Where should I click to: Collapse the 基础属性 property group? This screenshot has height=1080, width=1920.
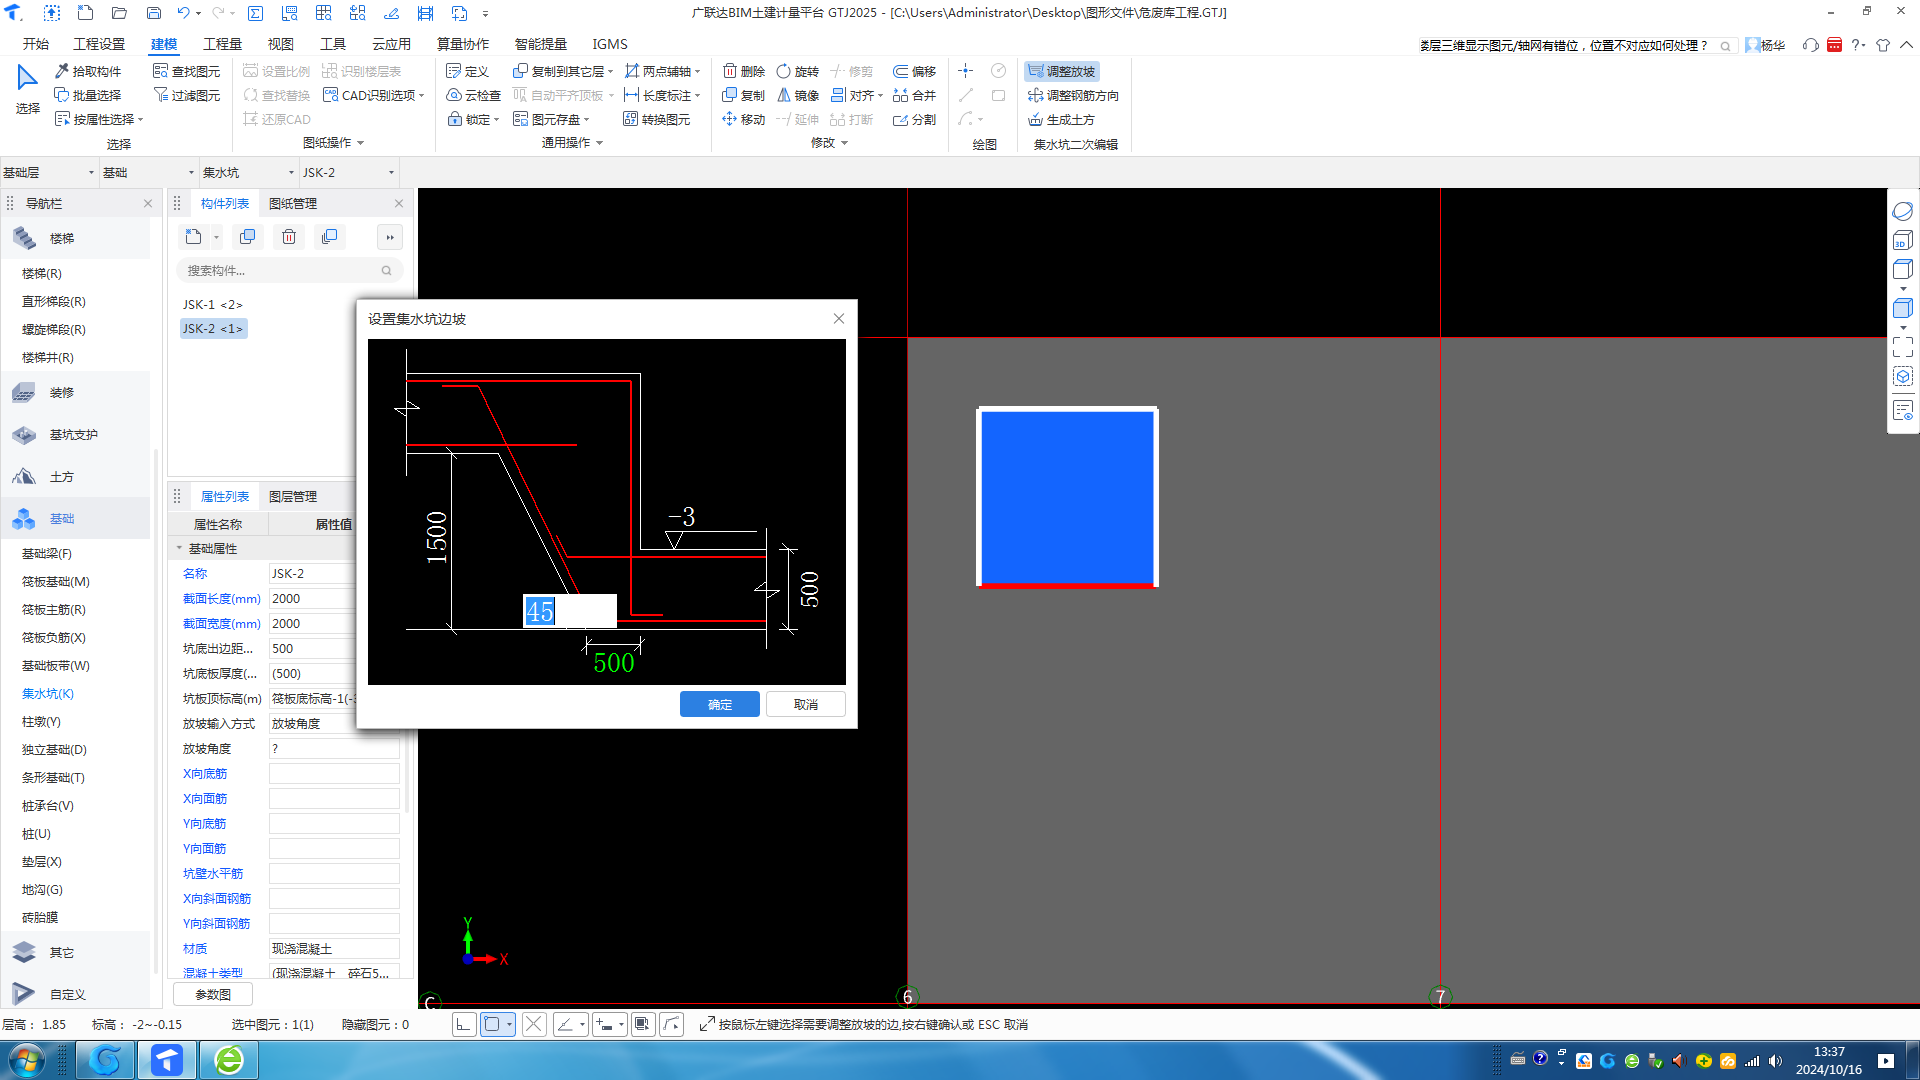pos(180,548)
